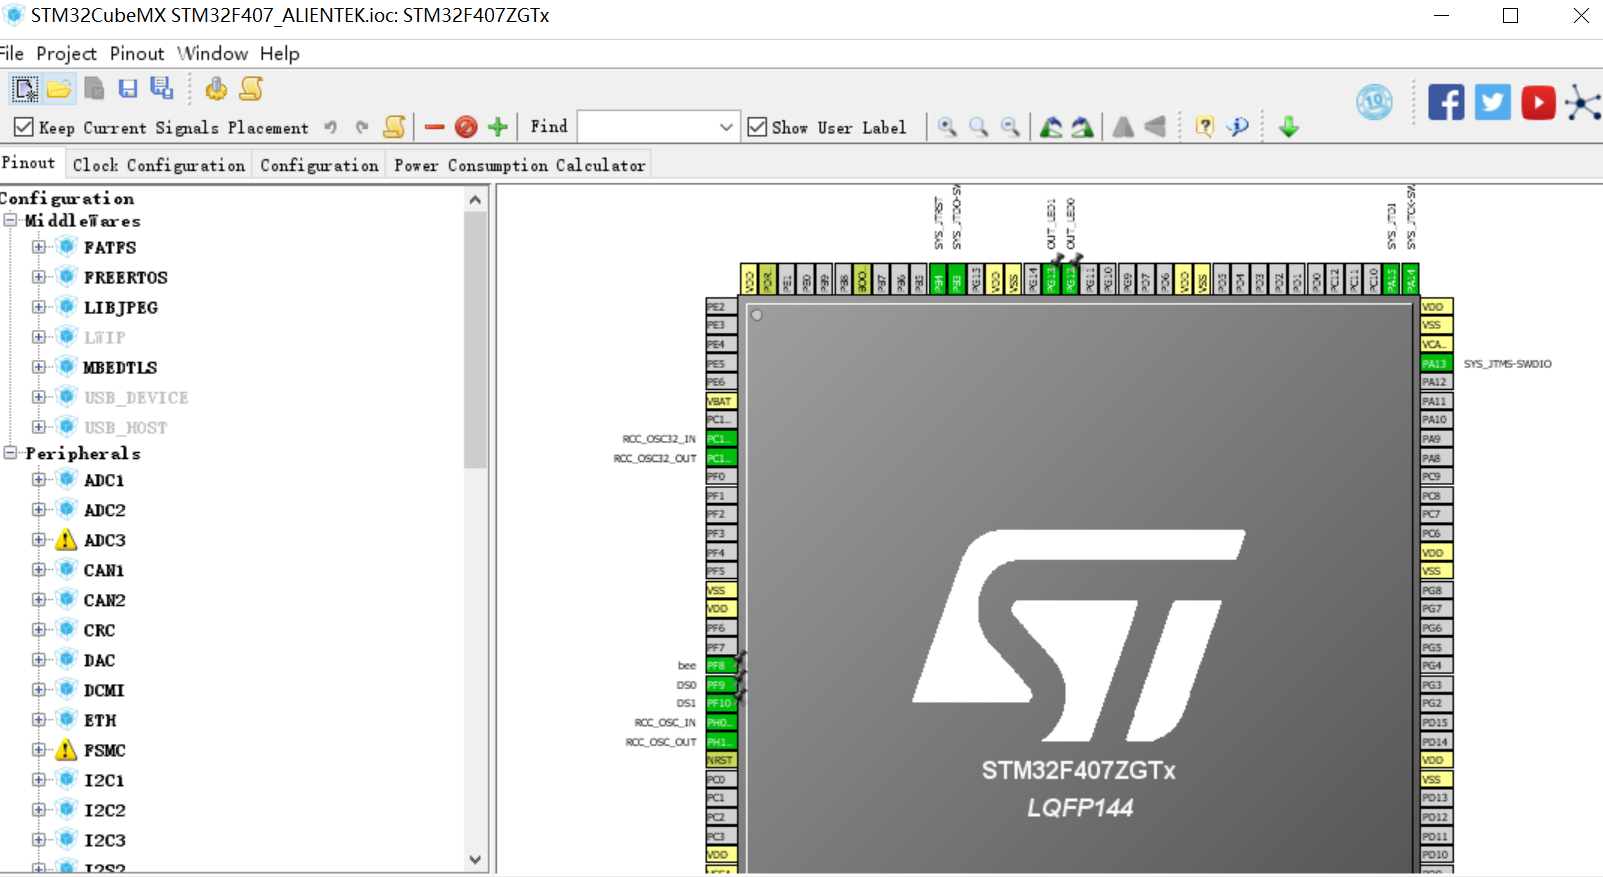Click the New Project toolbar icon
Image resolution: width=1603 pixels, height=877 pixels.
(x=25, y=89)
